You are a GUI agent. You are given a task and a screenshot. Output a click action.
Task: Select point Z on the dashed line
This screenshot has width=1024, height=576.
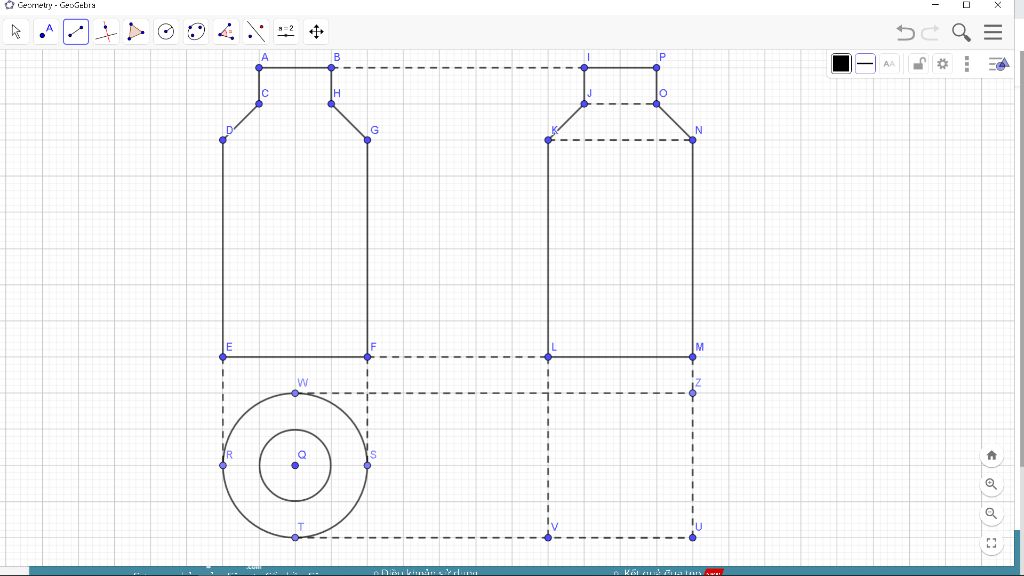[x=692, y=393]
